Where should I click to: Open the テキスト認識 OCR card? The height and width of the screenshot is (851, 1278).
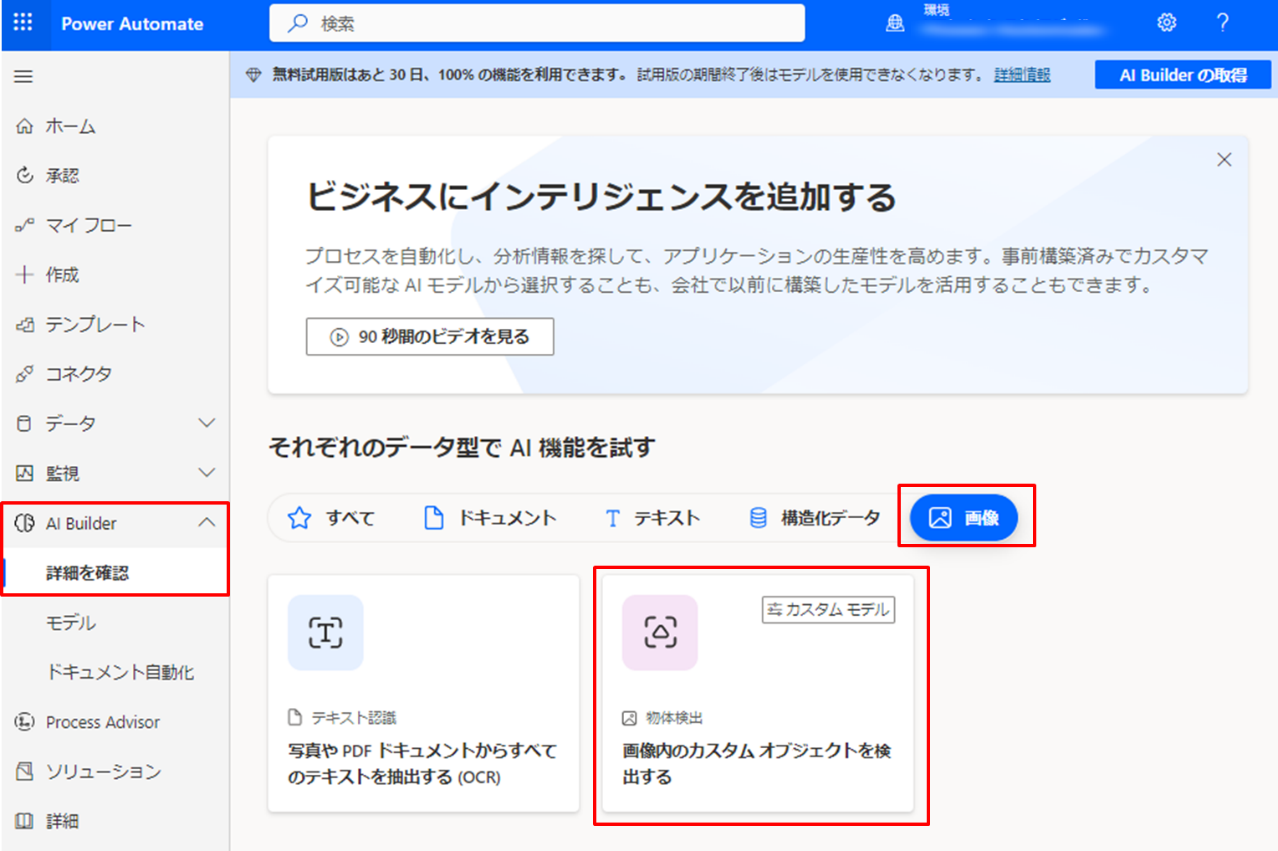[424, 693]
